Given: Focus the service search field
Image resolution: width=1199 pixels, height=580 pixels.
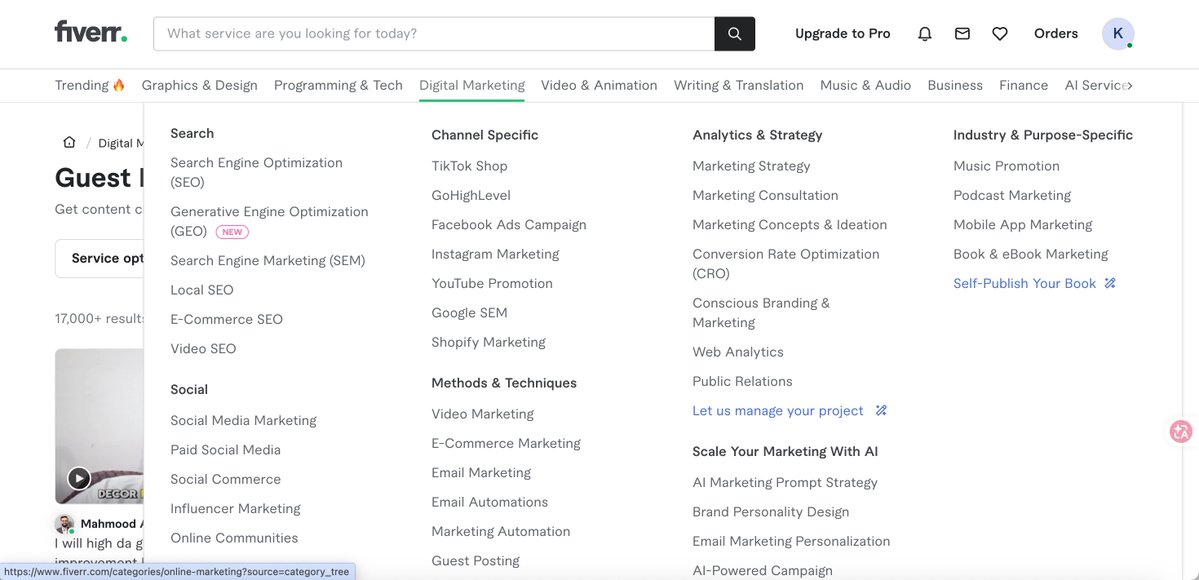Looking at the screenshot, I should (x=434, y=34).
